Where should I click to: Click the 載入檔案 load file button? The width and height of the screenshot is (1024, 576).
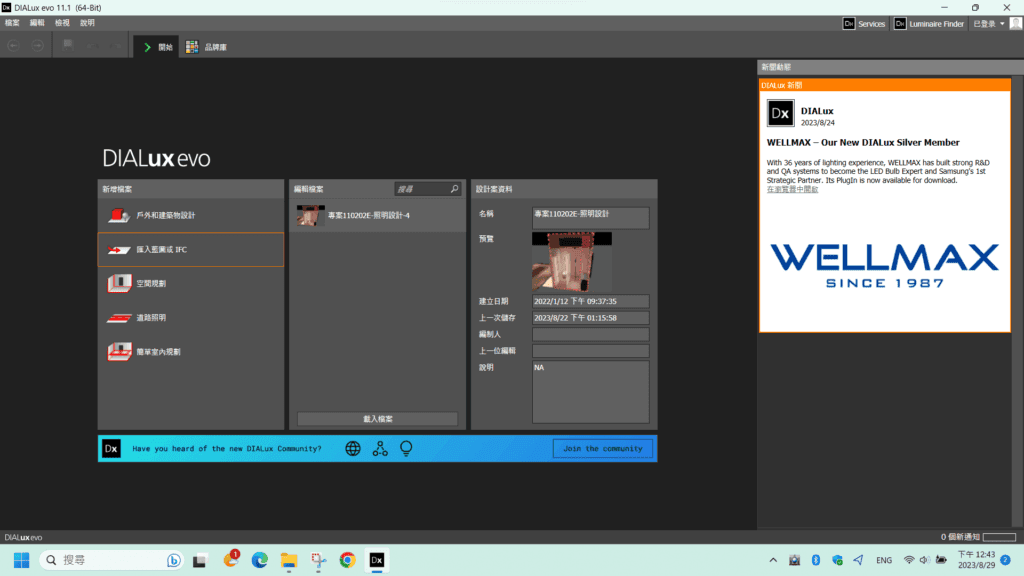tap(377, 419)
